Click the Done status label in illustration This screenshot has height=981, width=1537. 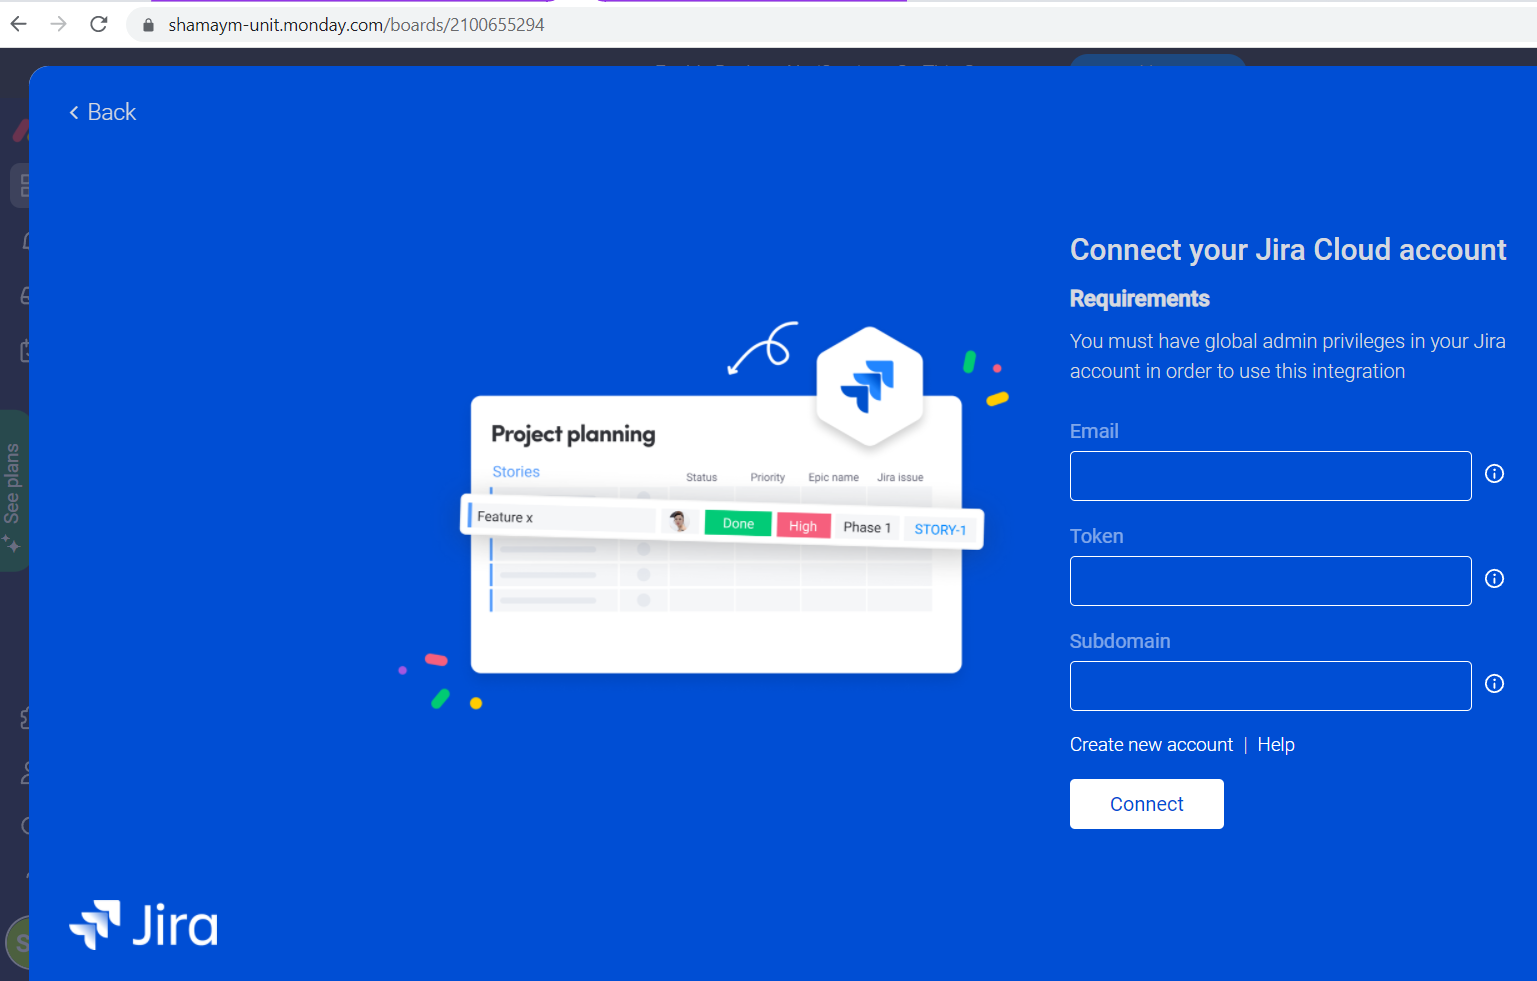[x=738, y=523]
